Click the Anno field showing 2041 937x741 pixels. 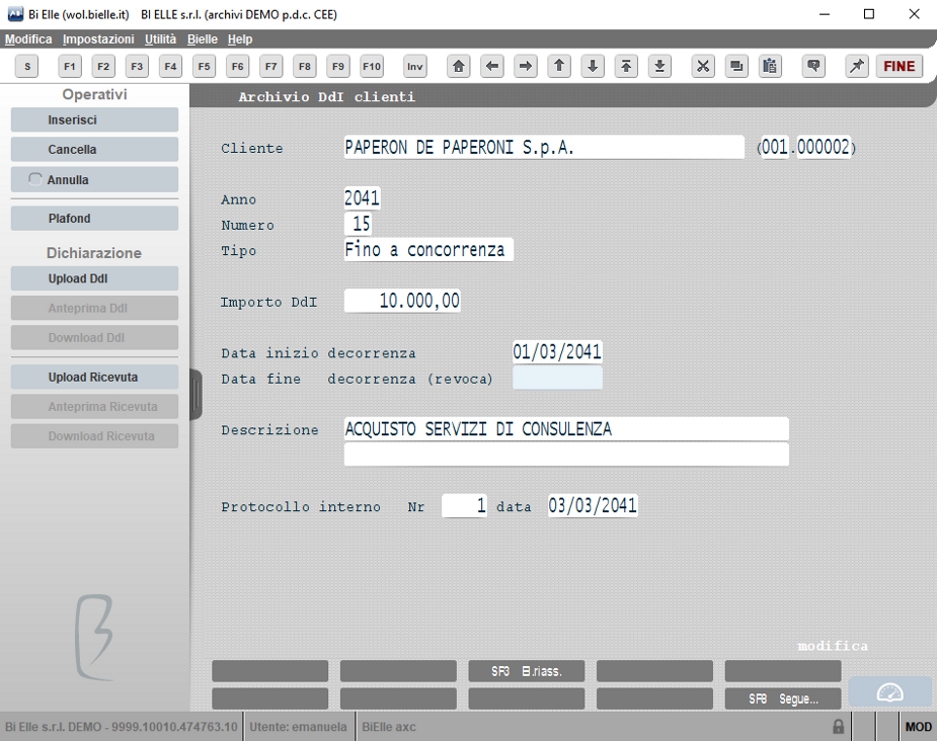362,198
